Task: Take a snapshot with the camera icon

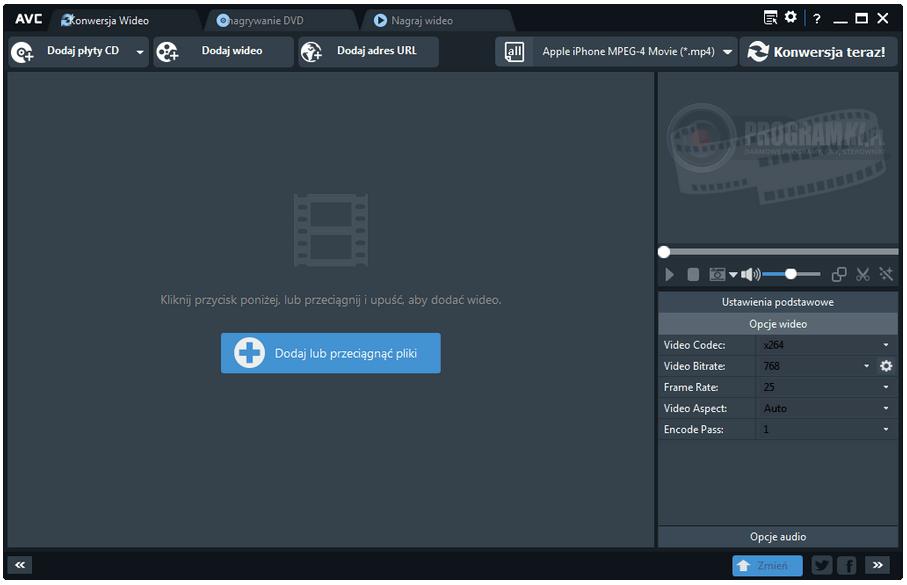Action: pyautogui.click(x=717, y=274)
